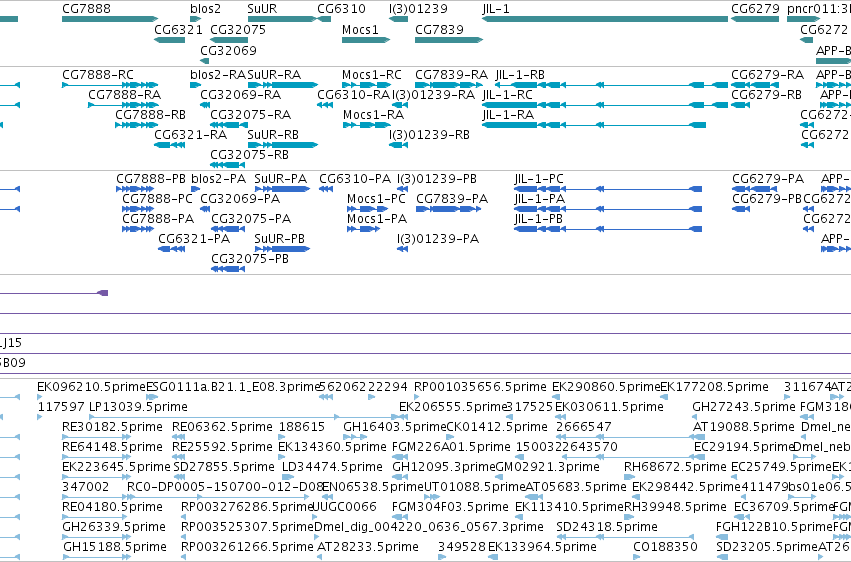Click the CO188350 EST label
Viewport: 851px width, 562px height.
coord(665,547)
